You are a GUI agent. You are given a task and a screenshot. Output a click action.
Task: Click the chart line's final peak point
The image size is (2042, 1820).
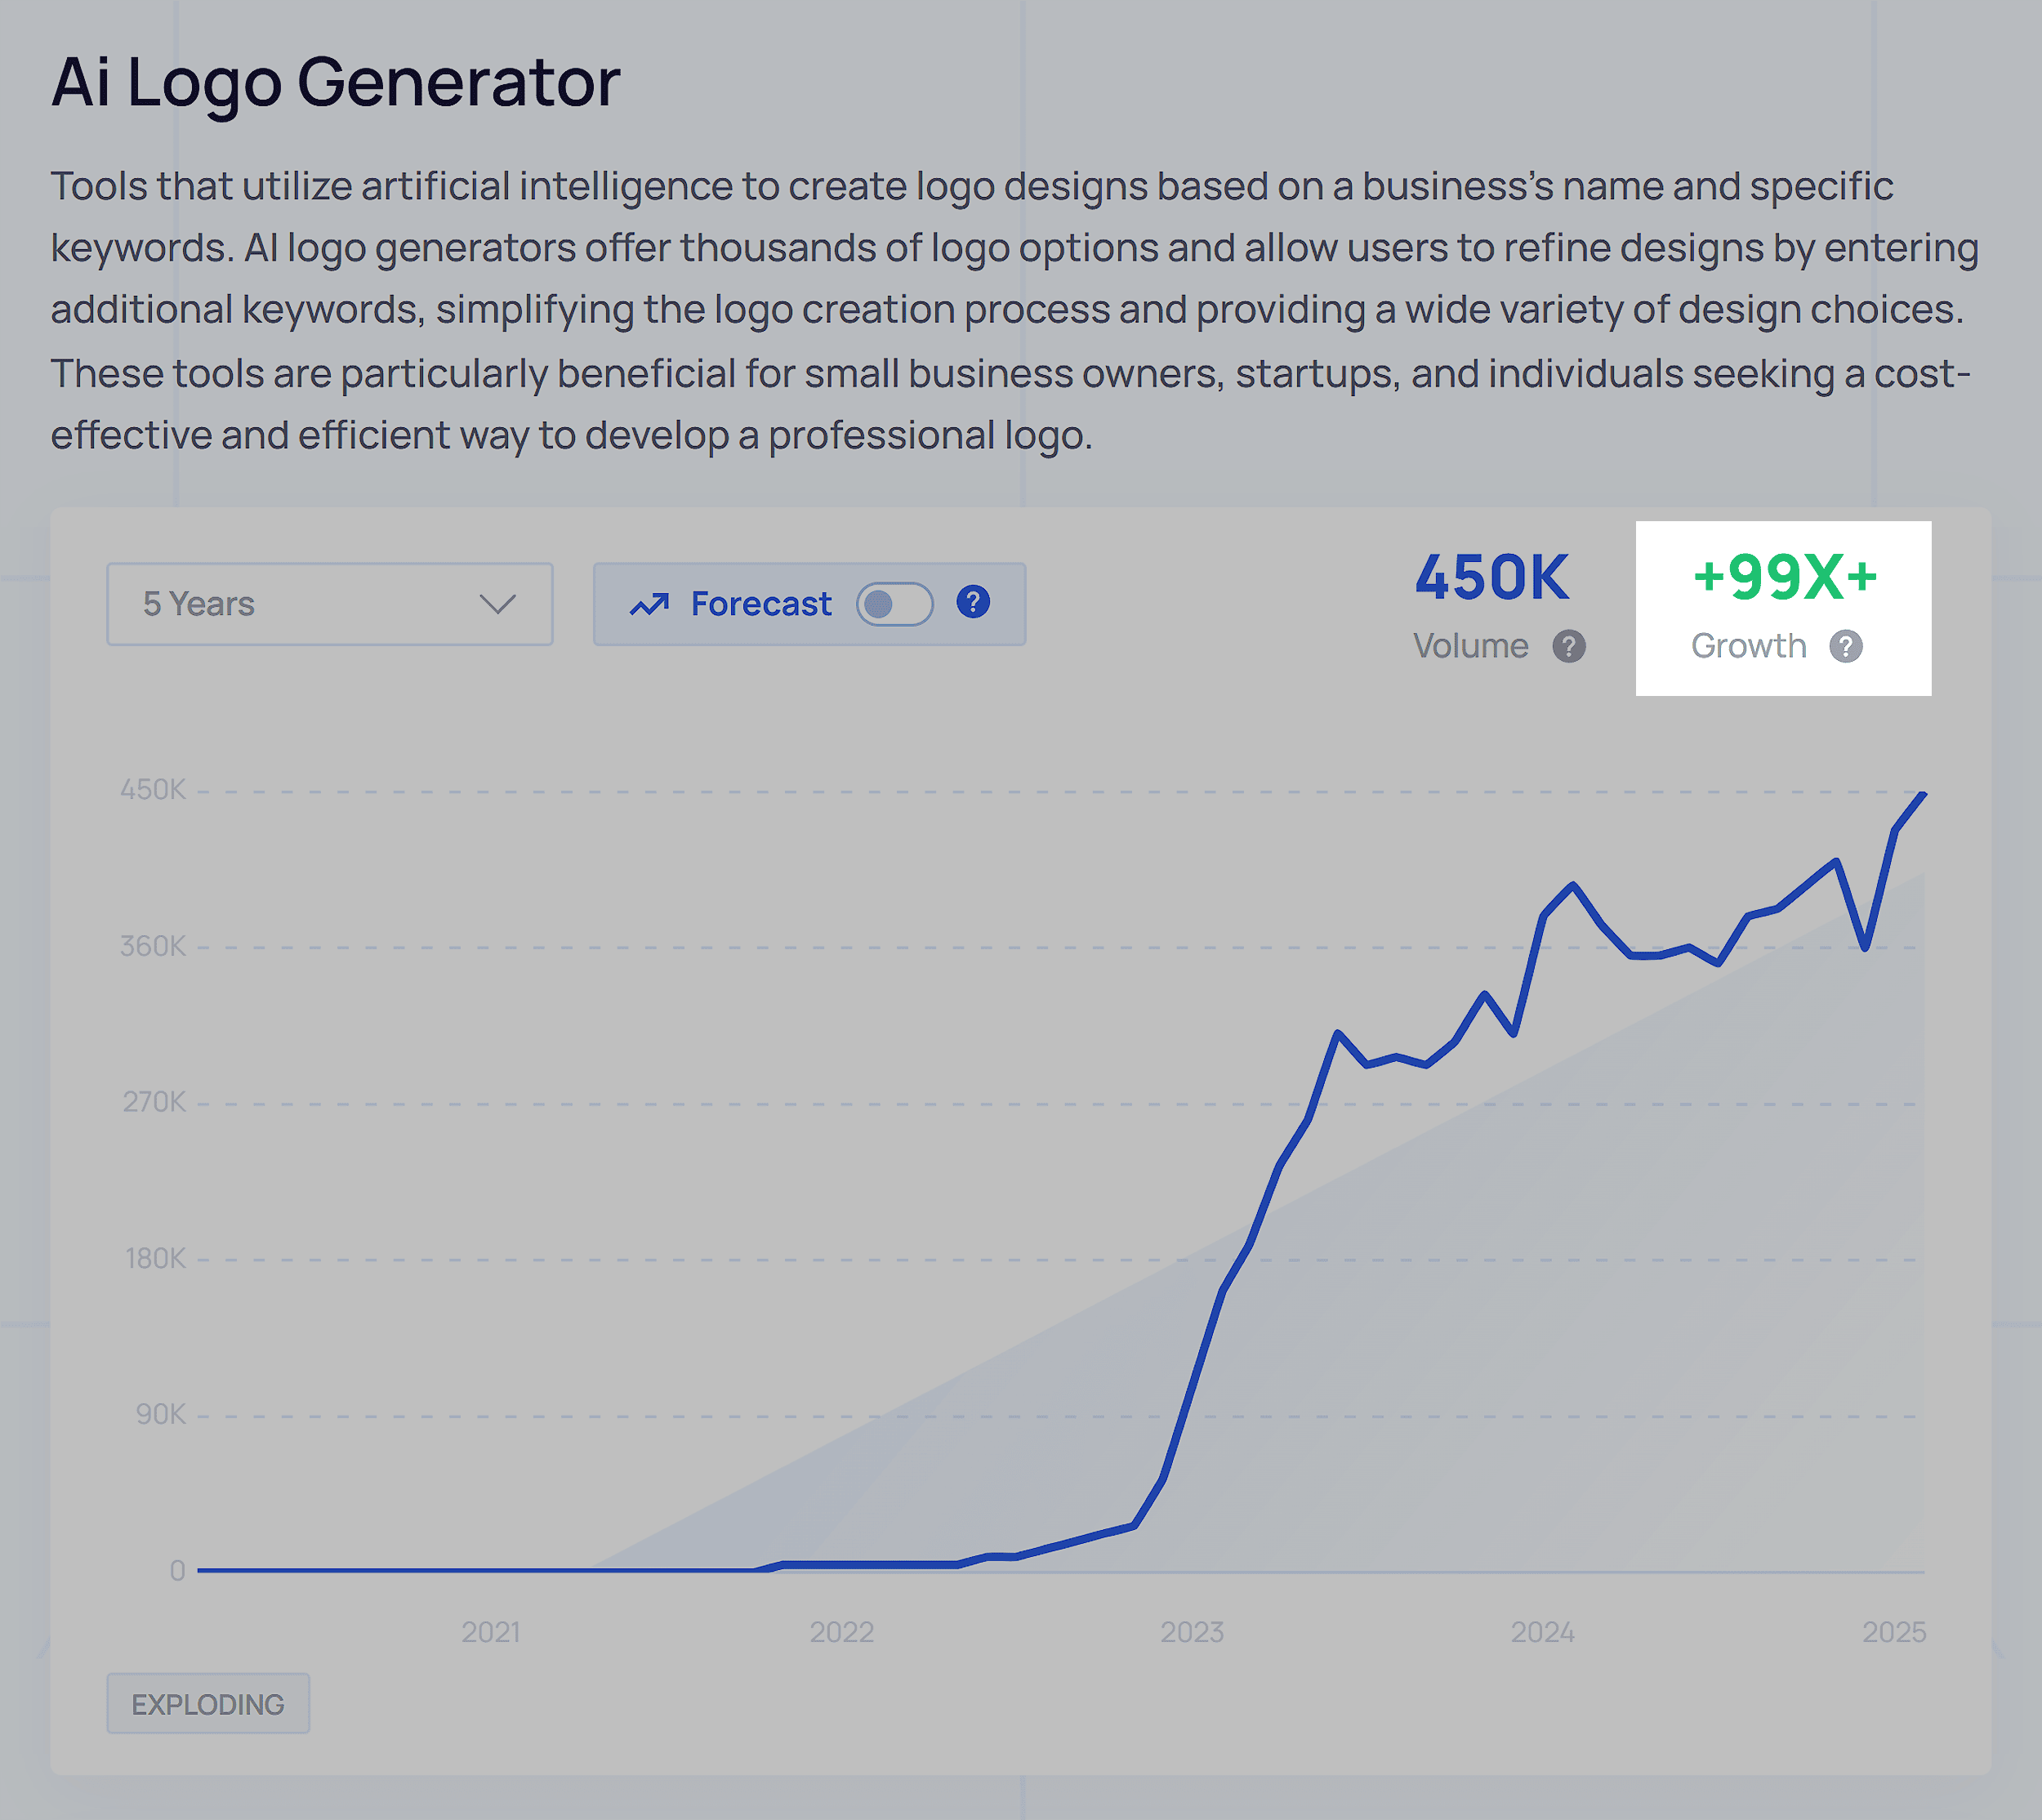(x=1922, y=795)
